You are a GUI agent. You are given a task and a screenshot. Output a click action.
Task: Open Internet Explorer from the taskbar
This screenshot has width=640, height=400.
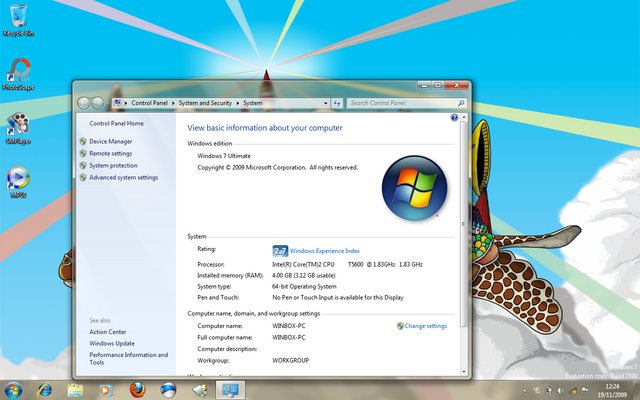pos(44,390)
